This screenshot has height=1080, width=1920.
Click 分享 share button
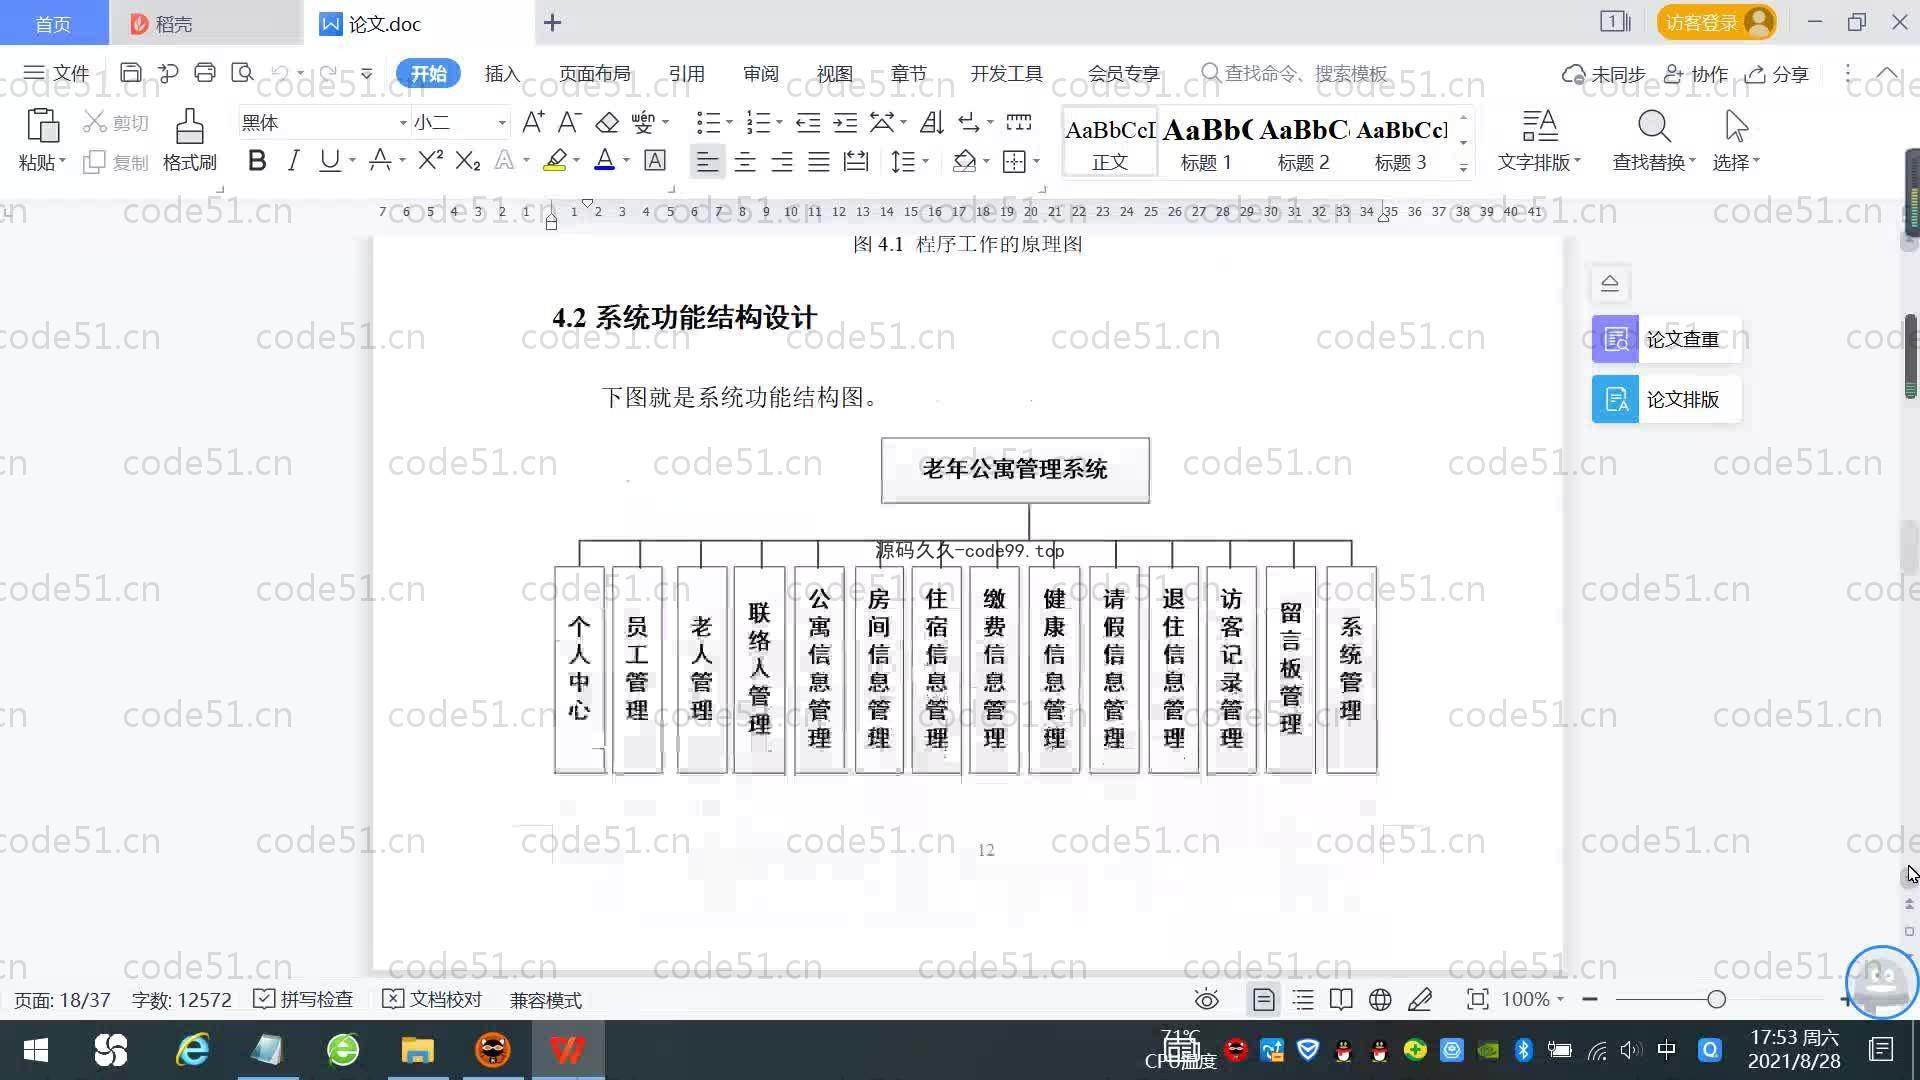pos(1777,74)
